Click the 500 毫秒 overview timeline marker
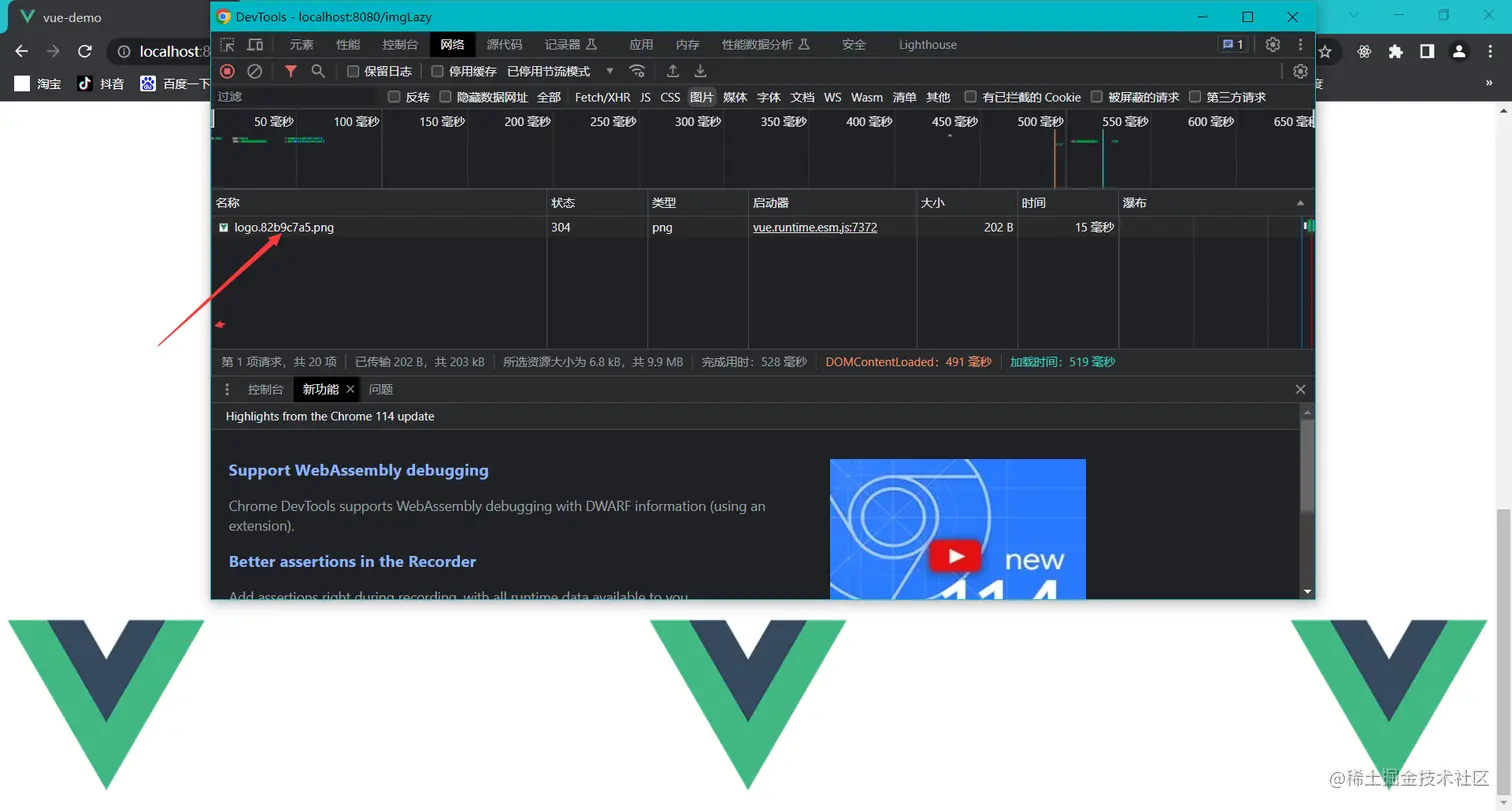 coord(1040,121)
